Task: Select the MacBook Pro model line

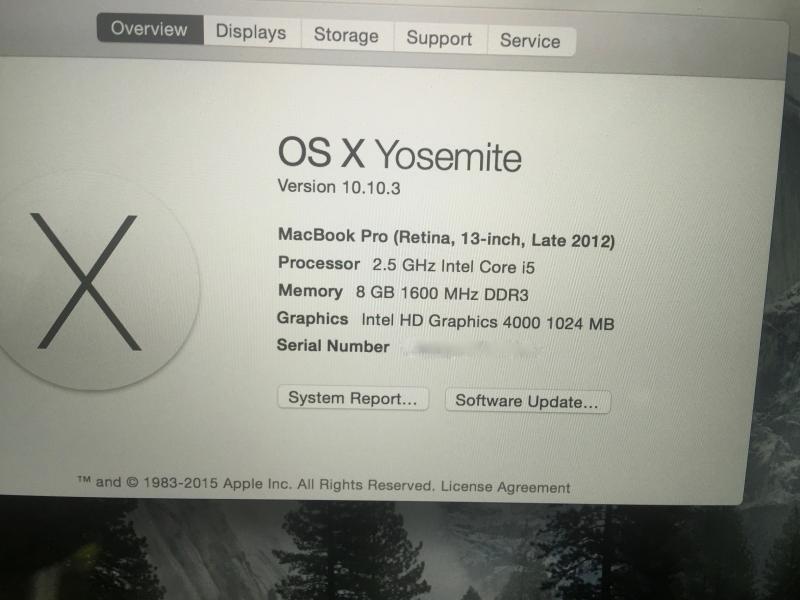Action: tap(446, 238)
